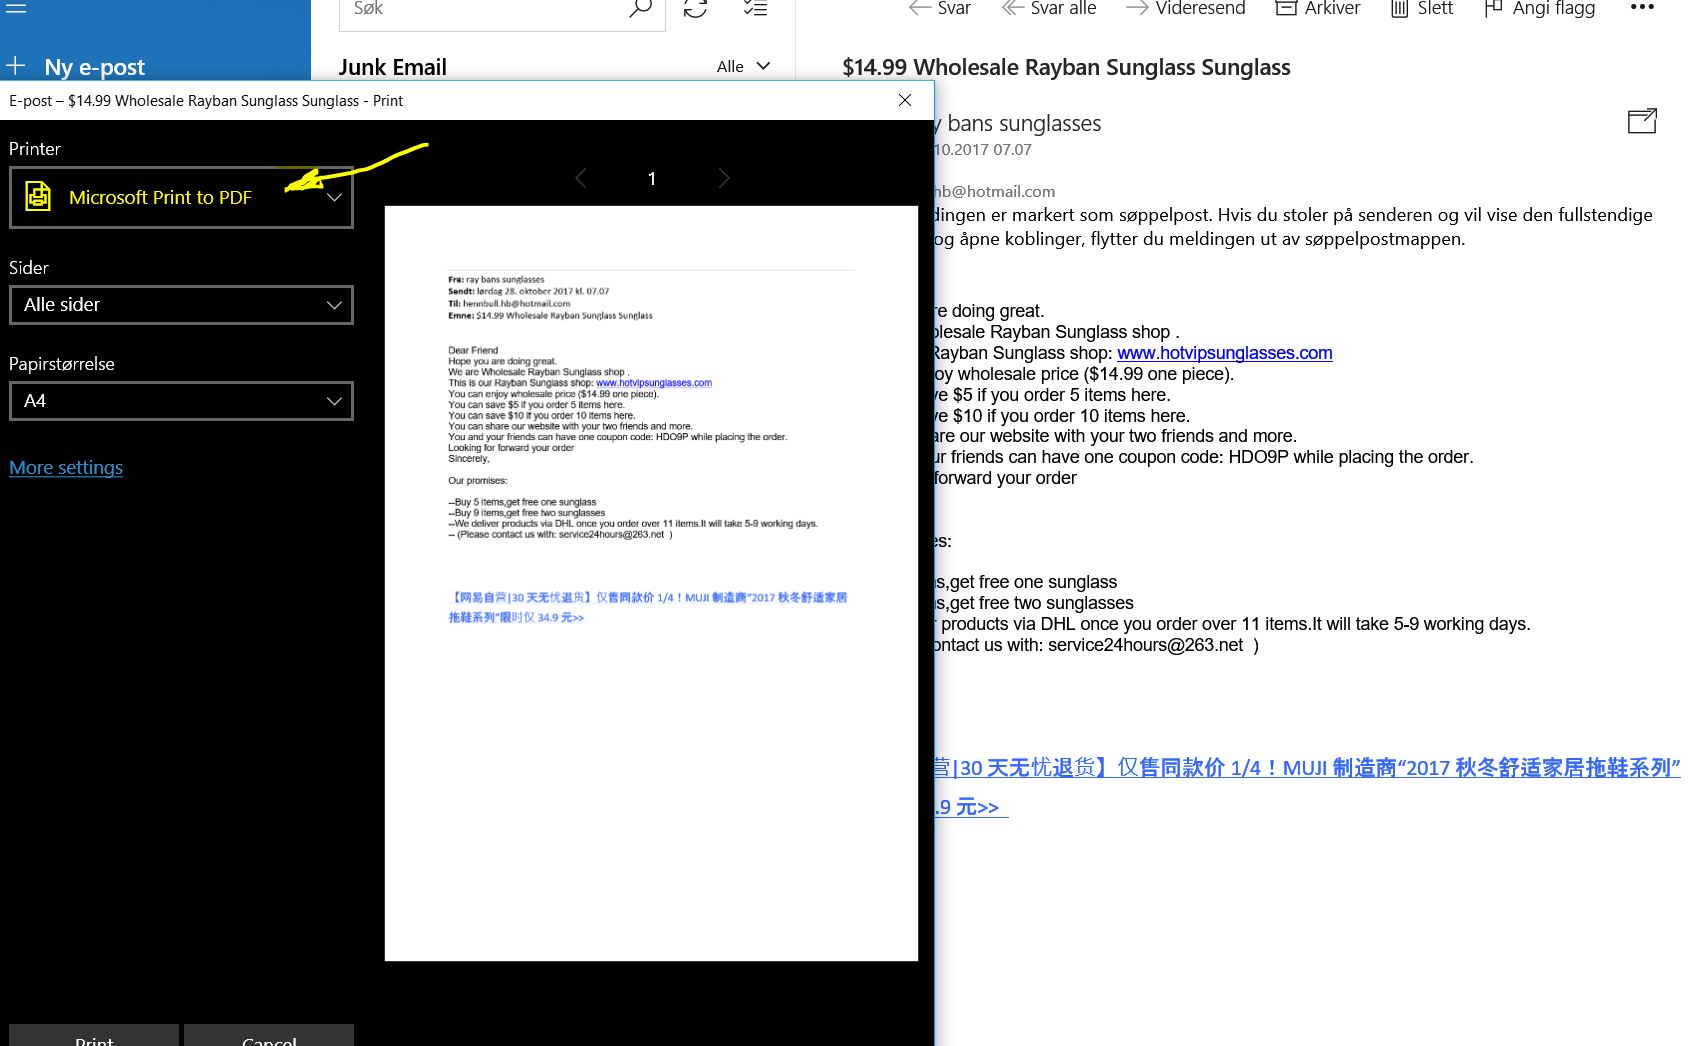Screen dimensions: 1699x1046
Task: Click the Cancel button
Action: click(x=269, y=1037)
